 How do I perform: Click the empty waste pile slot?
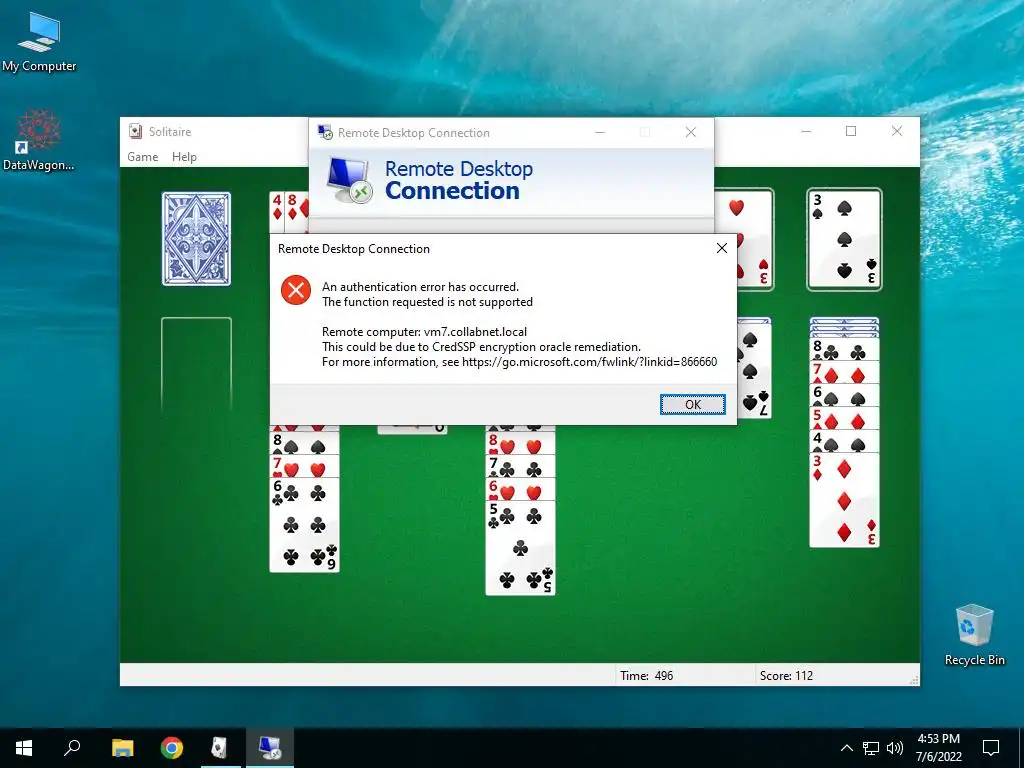[x=197, y=364]
